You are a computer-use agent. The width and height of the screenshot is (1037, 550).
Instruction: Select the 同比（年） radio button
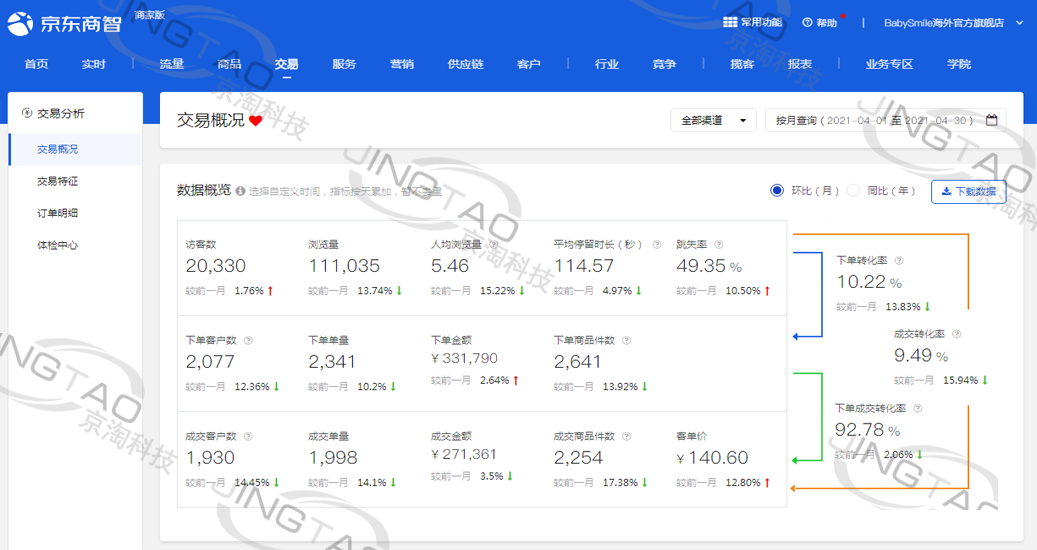[853, 190]
